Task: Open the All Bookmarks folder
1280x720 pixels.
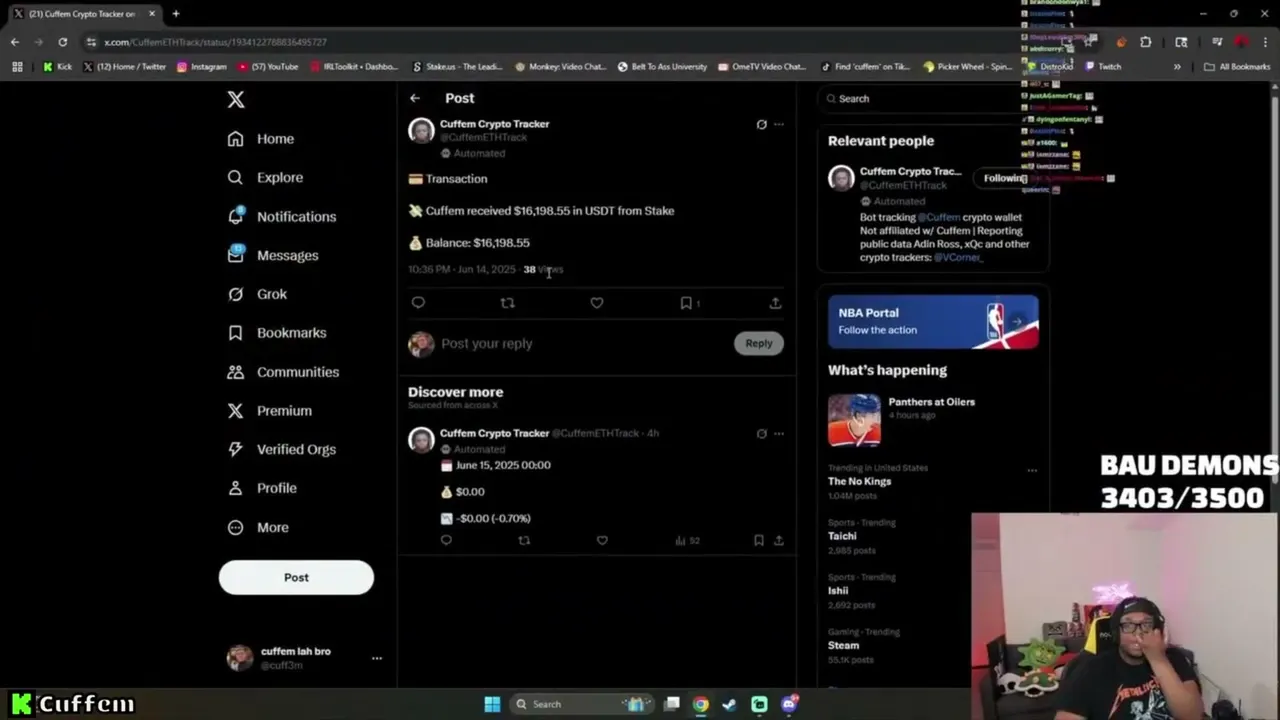Action: tap(1237, 67)
